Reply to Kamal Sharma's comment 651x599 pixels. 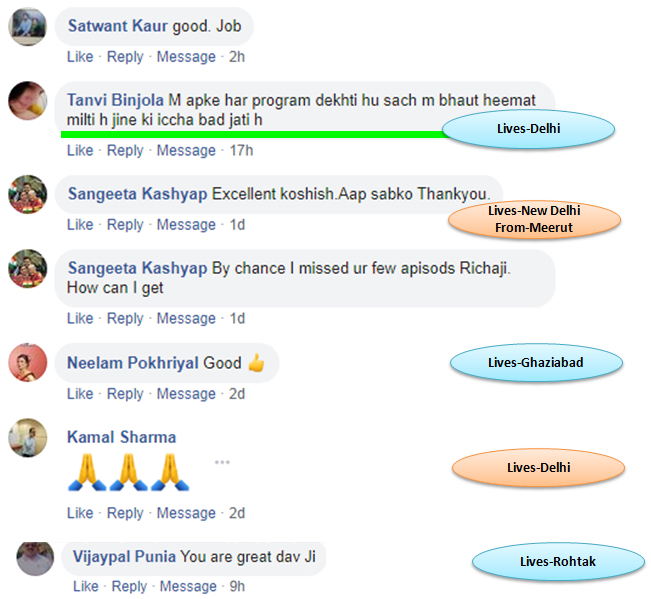[x=125, y=513]
